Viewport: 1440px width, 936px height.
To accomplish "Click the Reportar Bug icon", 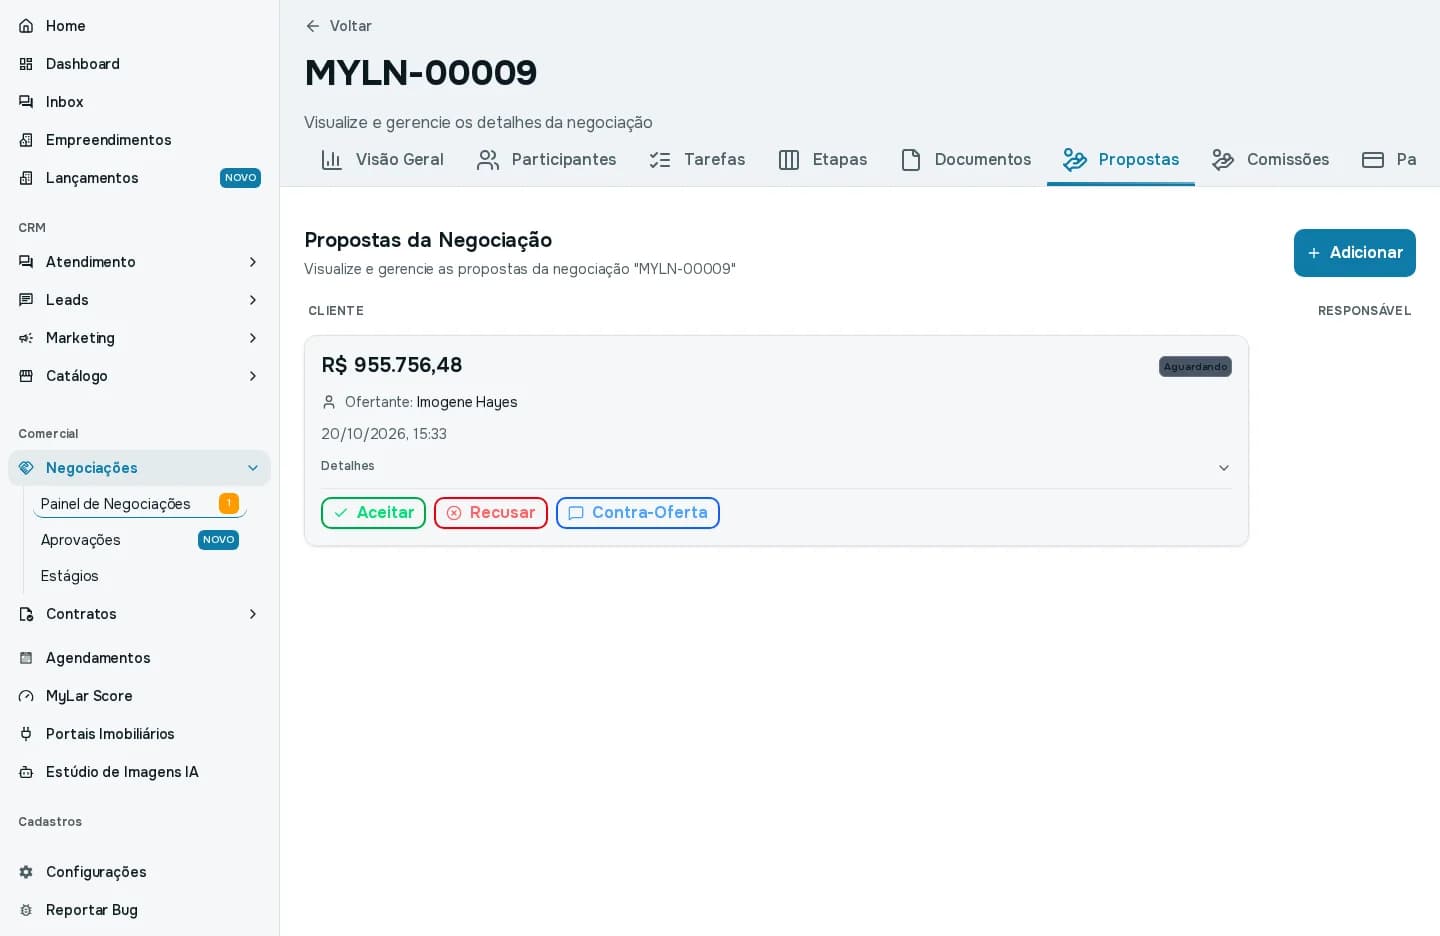I will (26, 910).
